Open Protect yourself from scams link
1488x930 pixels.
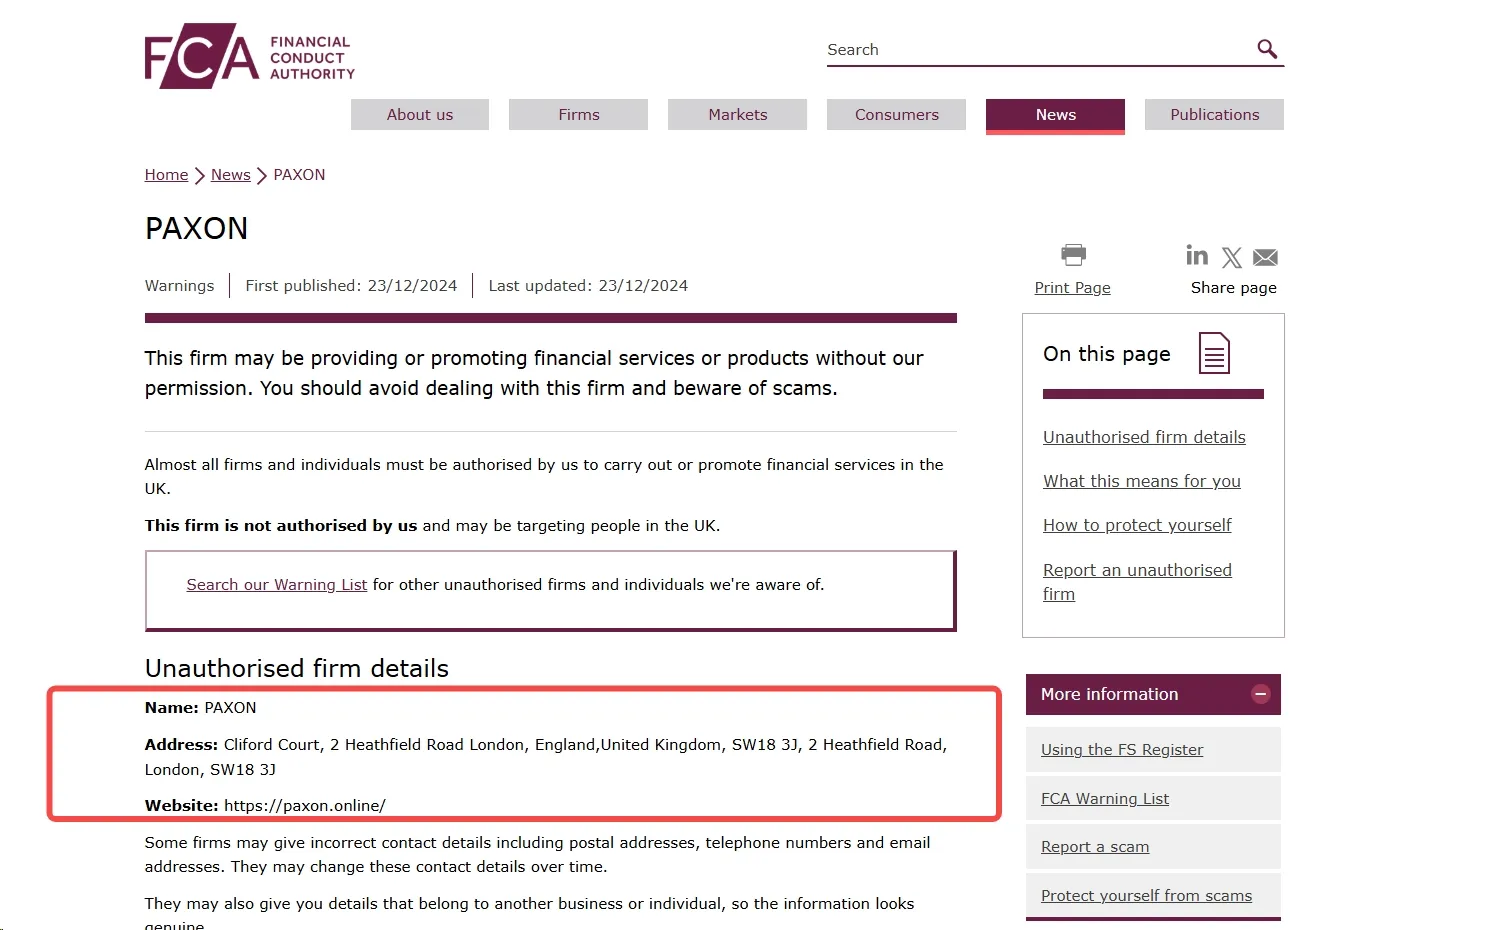1146,896
